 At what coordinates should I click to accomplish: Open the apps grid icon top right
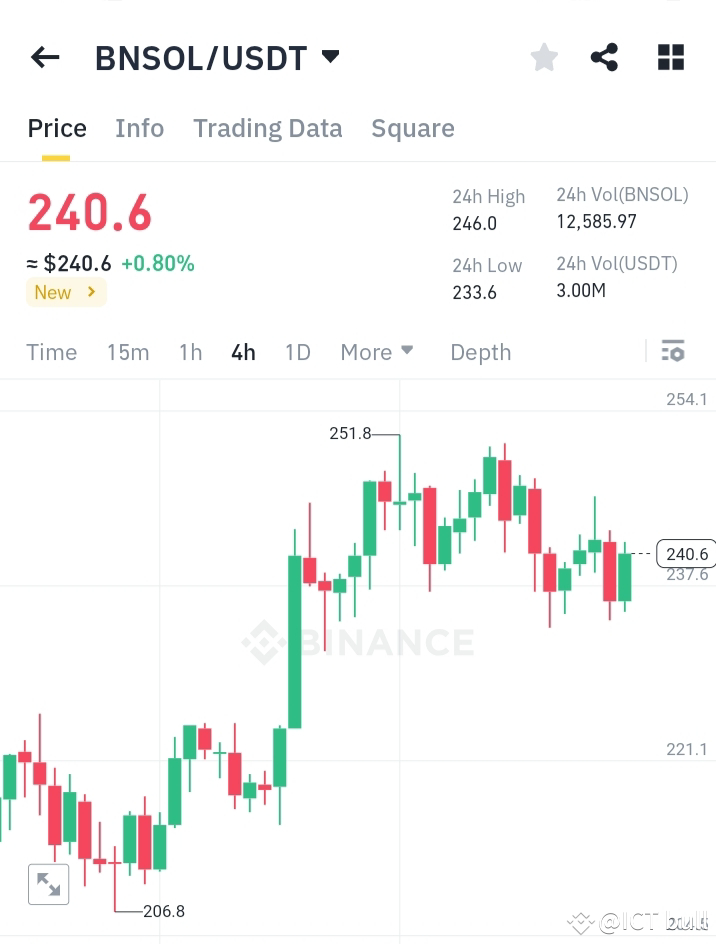coord(669,57)
